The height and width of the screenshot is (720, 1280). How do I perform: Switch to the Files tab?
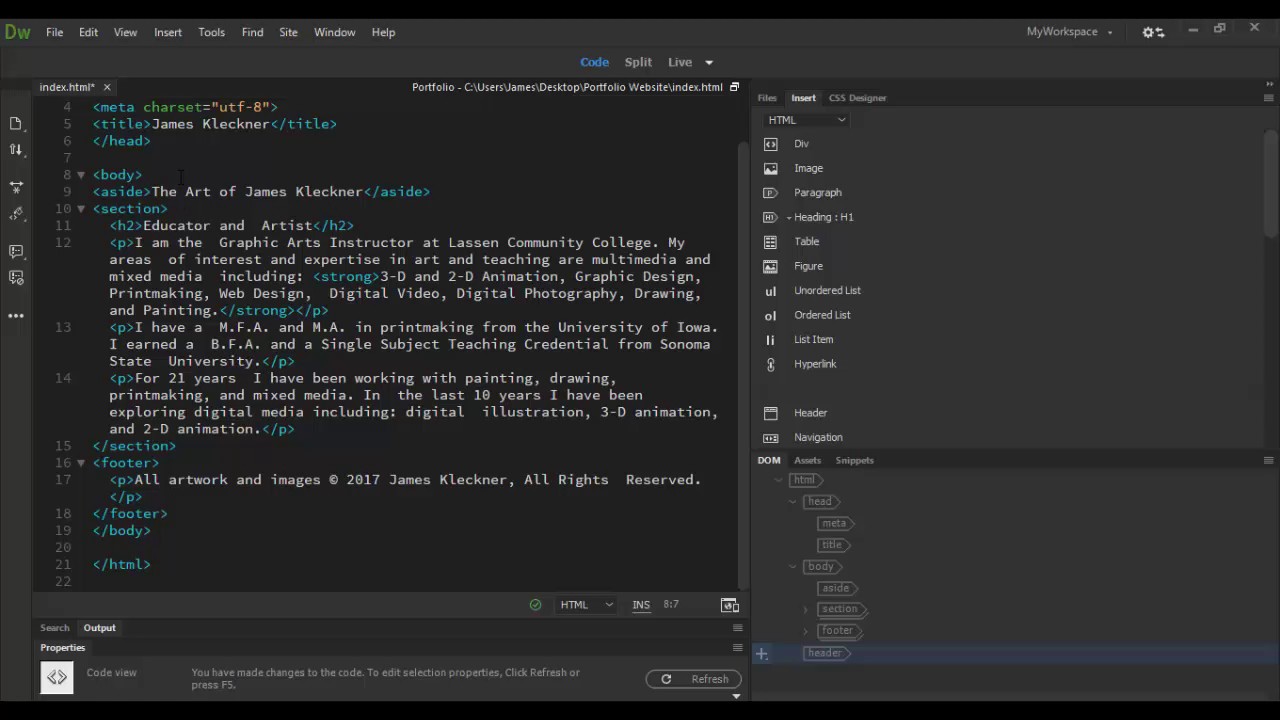767,98
